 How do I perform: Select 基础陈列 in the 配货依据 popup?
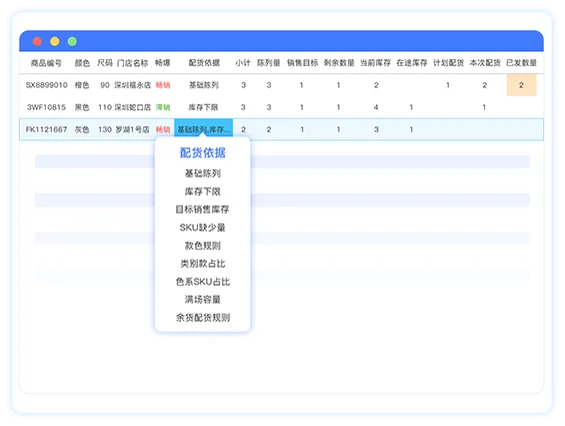pos(203,173)
